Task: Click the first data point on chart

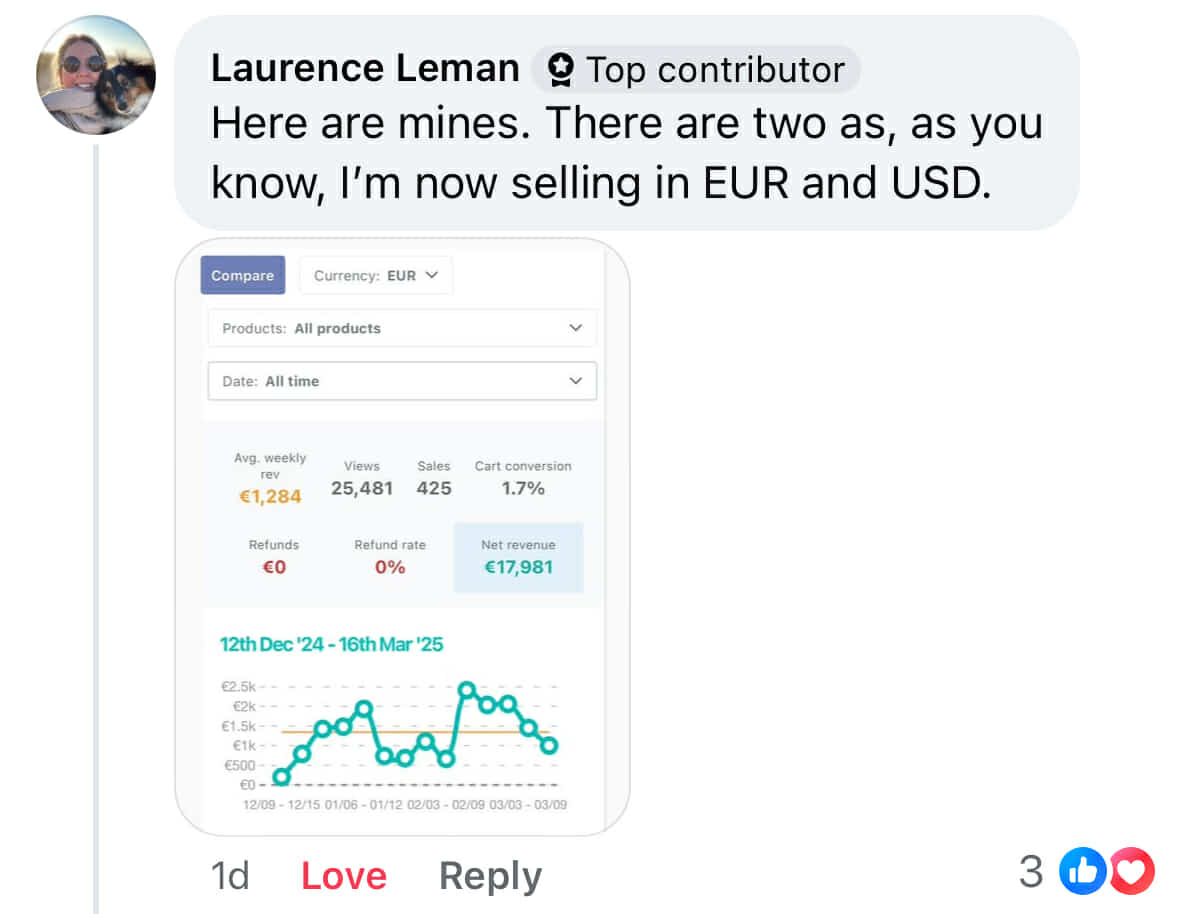Action: [281, 775]
